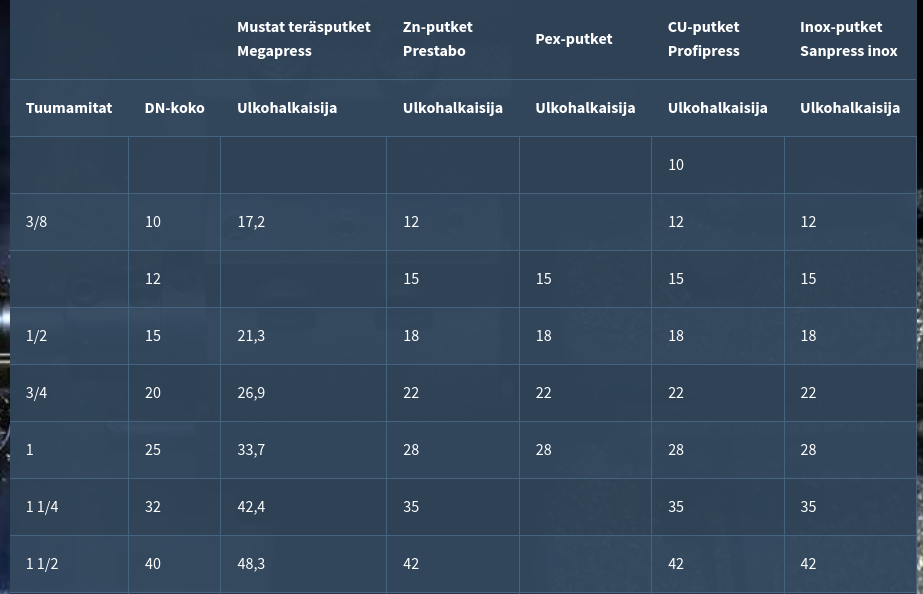Click the Mustat teräsputket Megapress column header

[x=303, y=39]
